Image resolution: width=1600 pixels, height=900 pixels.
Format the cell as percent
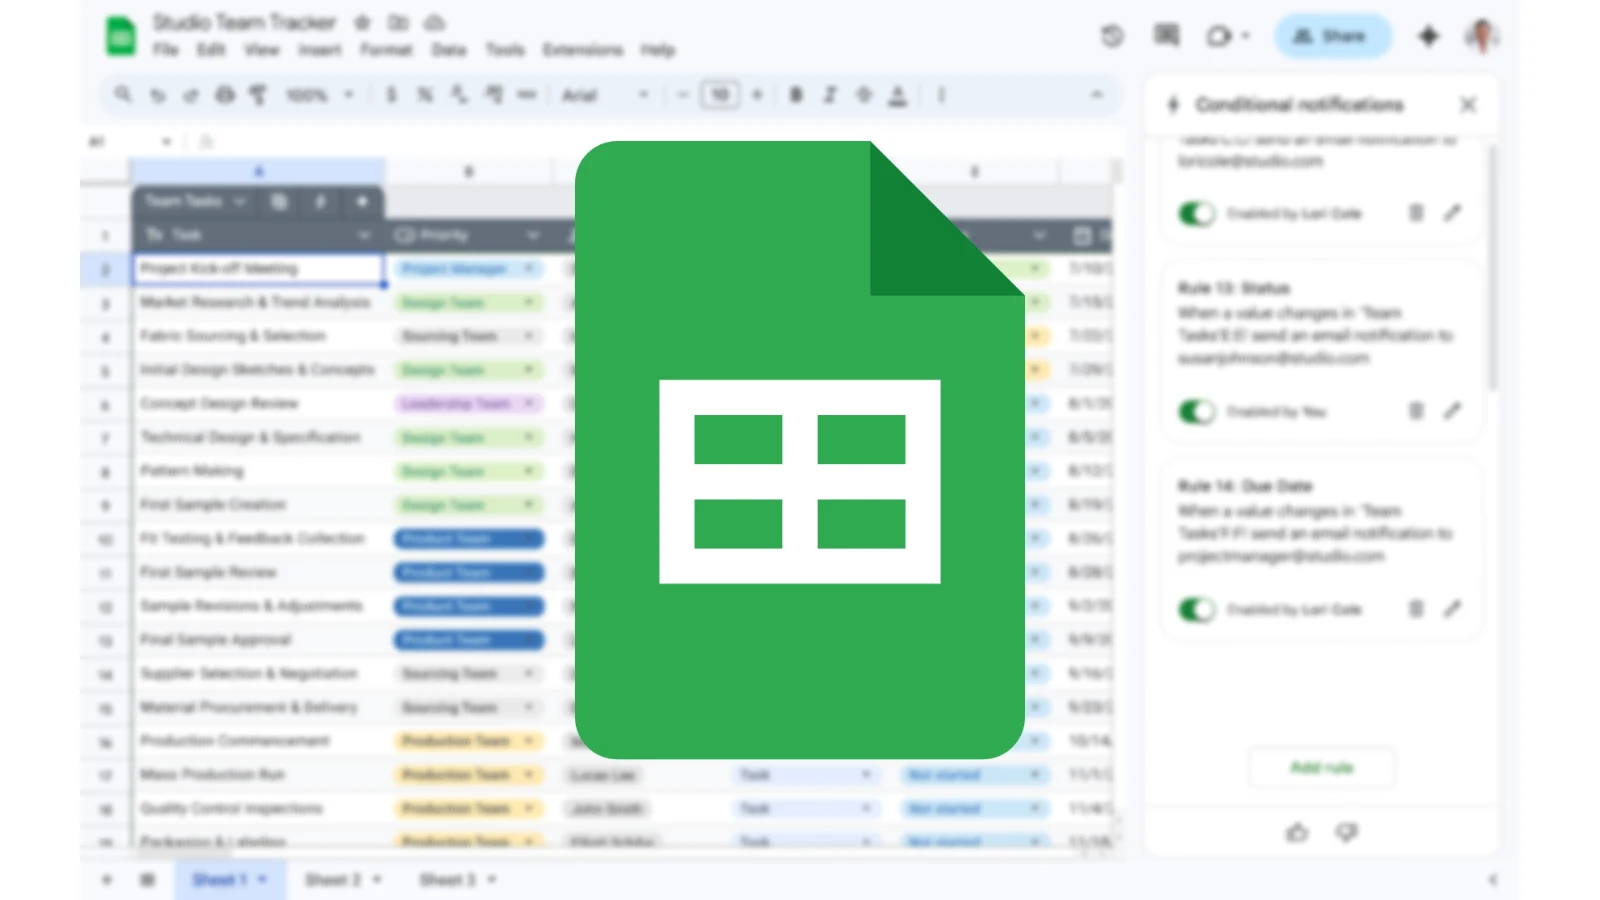tap(425, 95)
